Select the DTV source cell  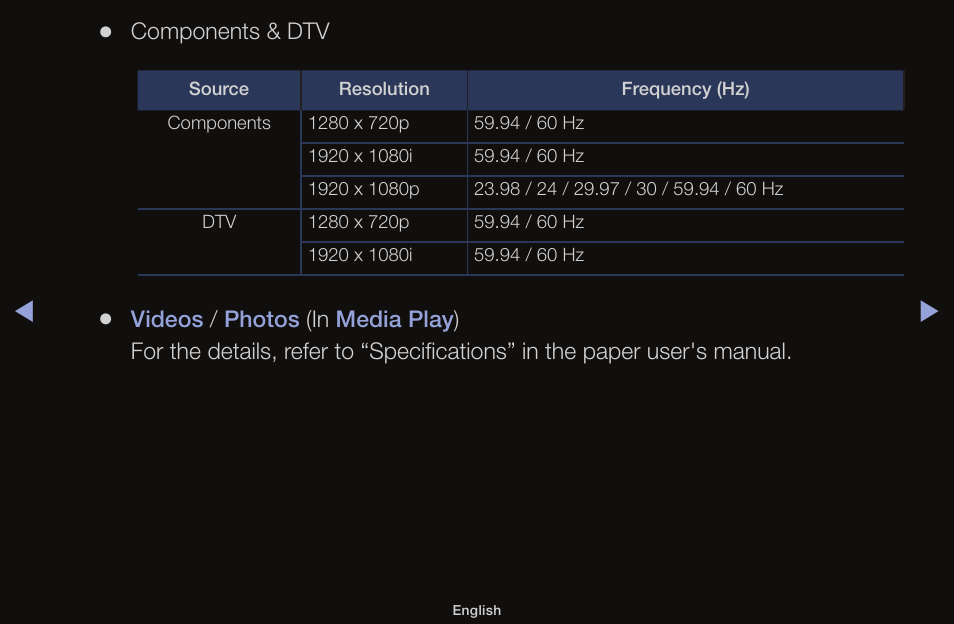click(219, 242)
